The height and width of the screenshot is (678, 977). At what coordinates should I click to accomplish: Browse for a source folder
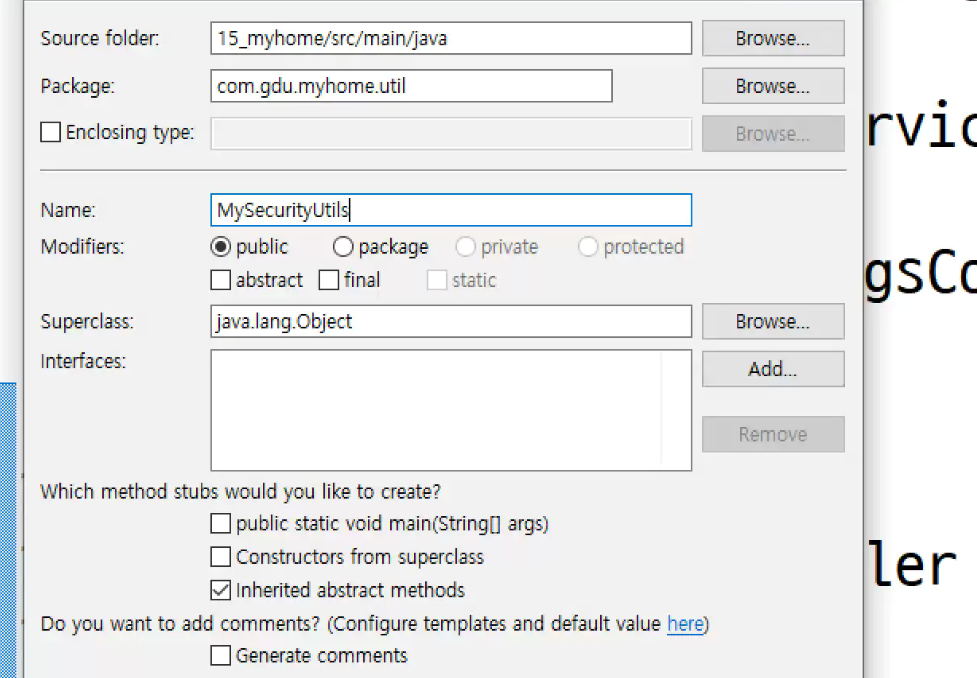coord(773,38)
